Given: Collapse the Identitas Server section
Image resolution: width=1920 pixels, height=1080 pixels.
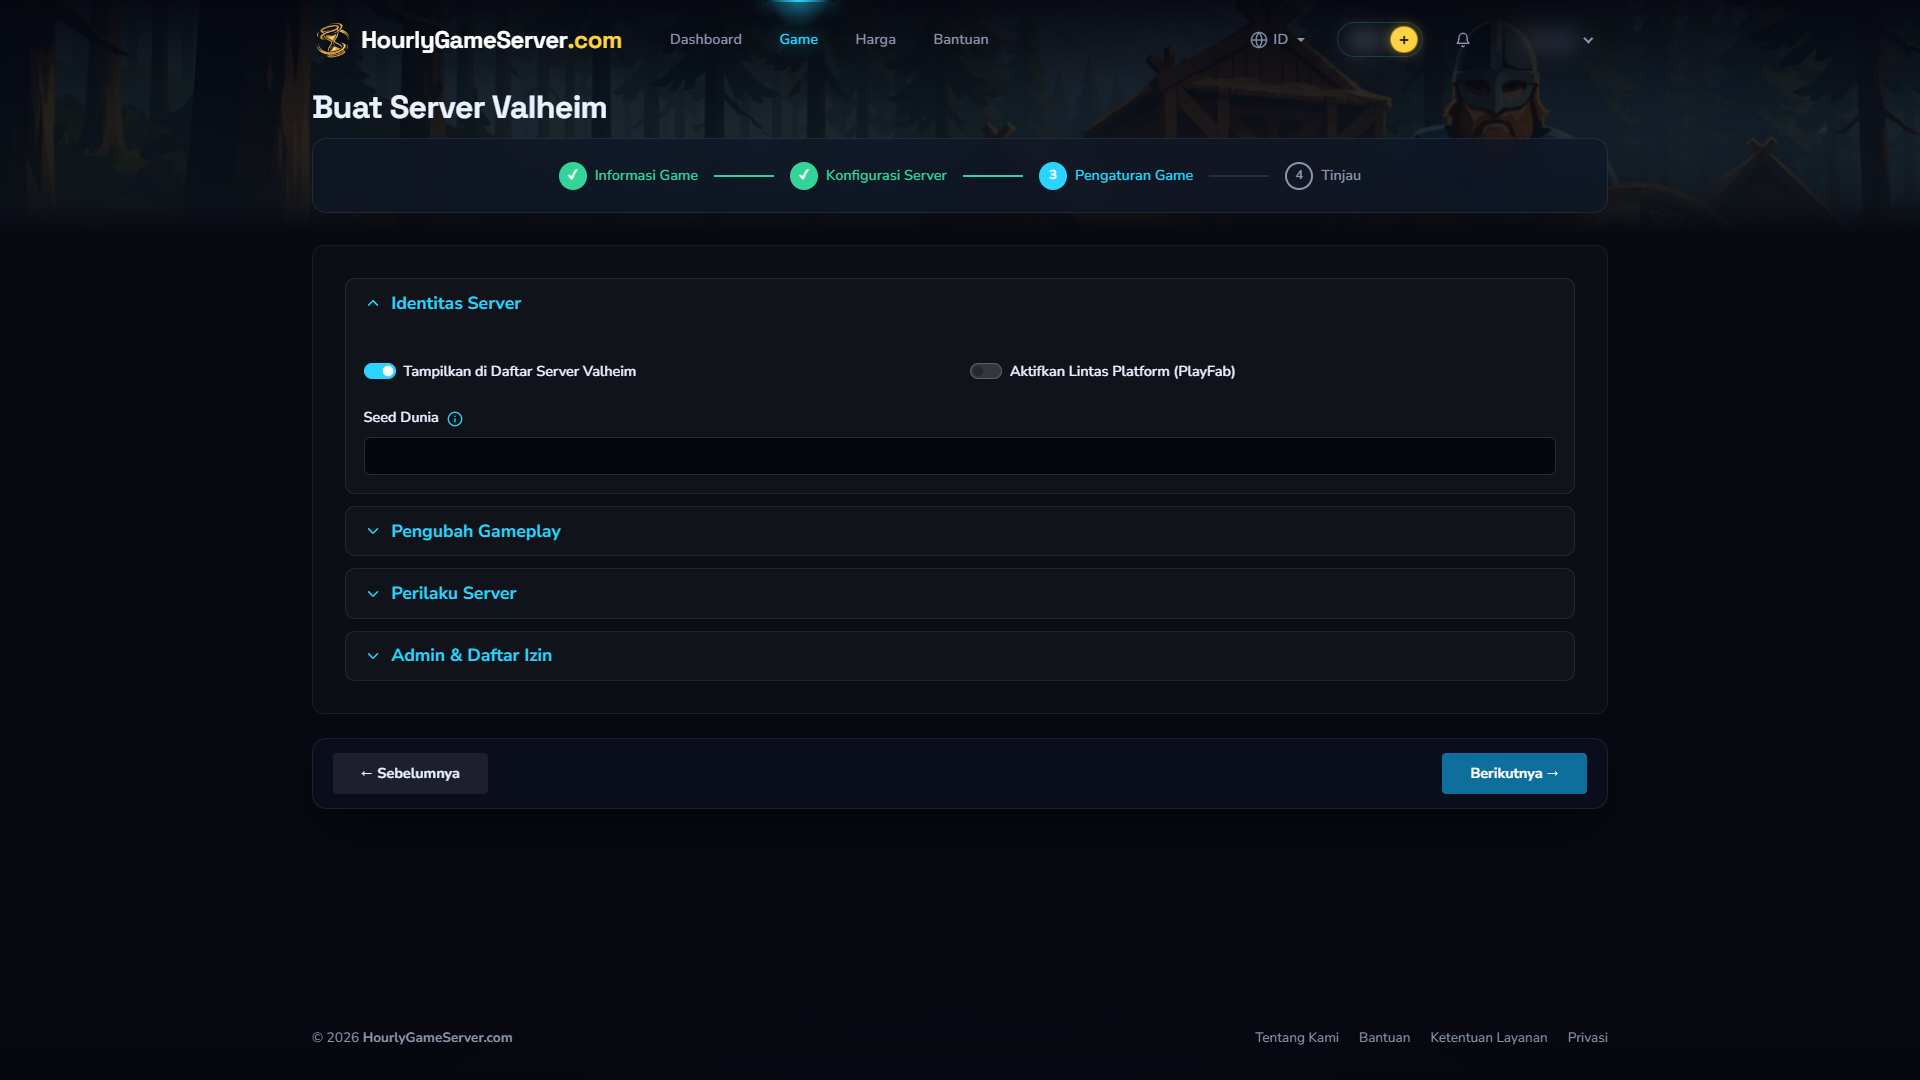Looking at the screenshot, I should point(960,303).
